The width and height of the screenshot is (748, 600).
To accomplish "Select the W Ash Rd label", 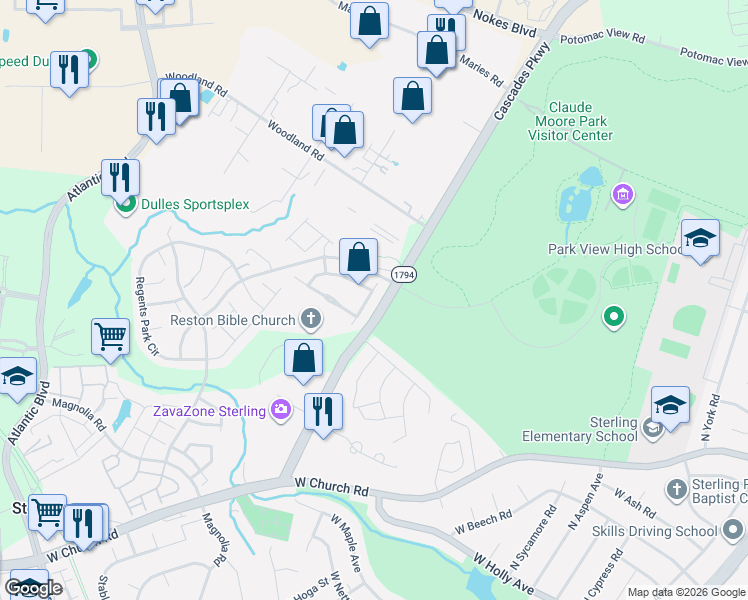I will (x=635, y=503).
